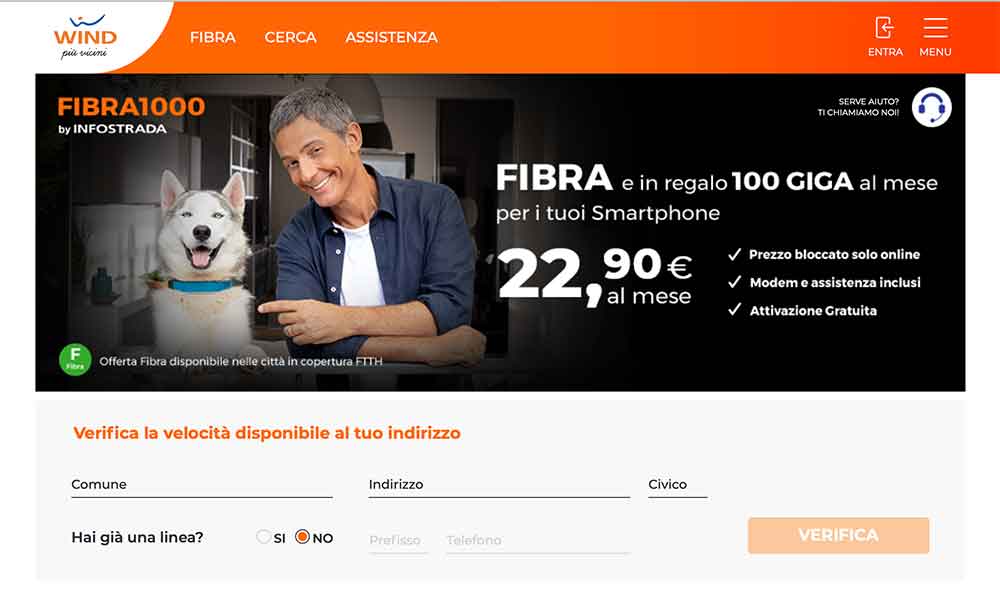Open the hamburger MENU icon
The width and height of the screenshot is (1000, 596).
coord(935,28)
